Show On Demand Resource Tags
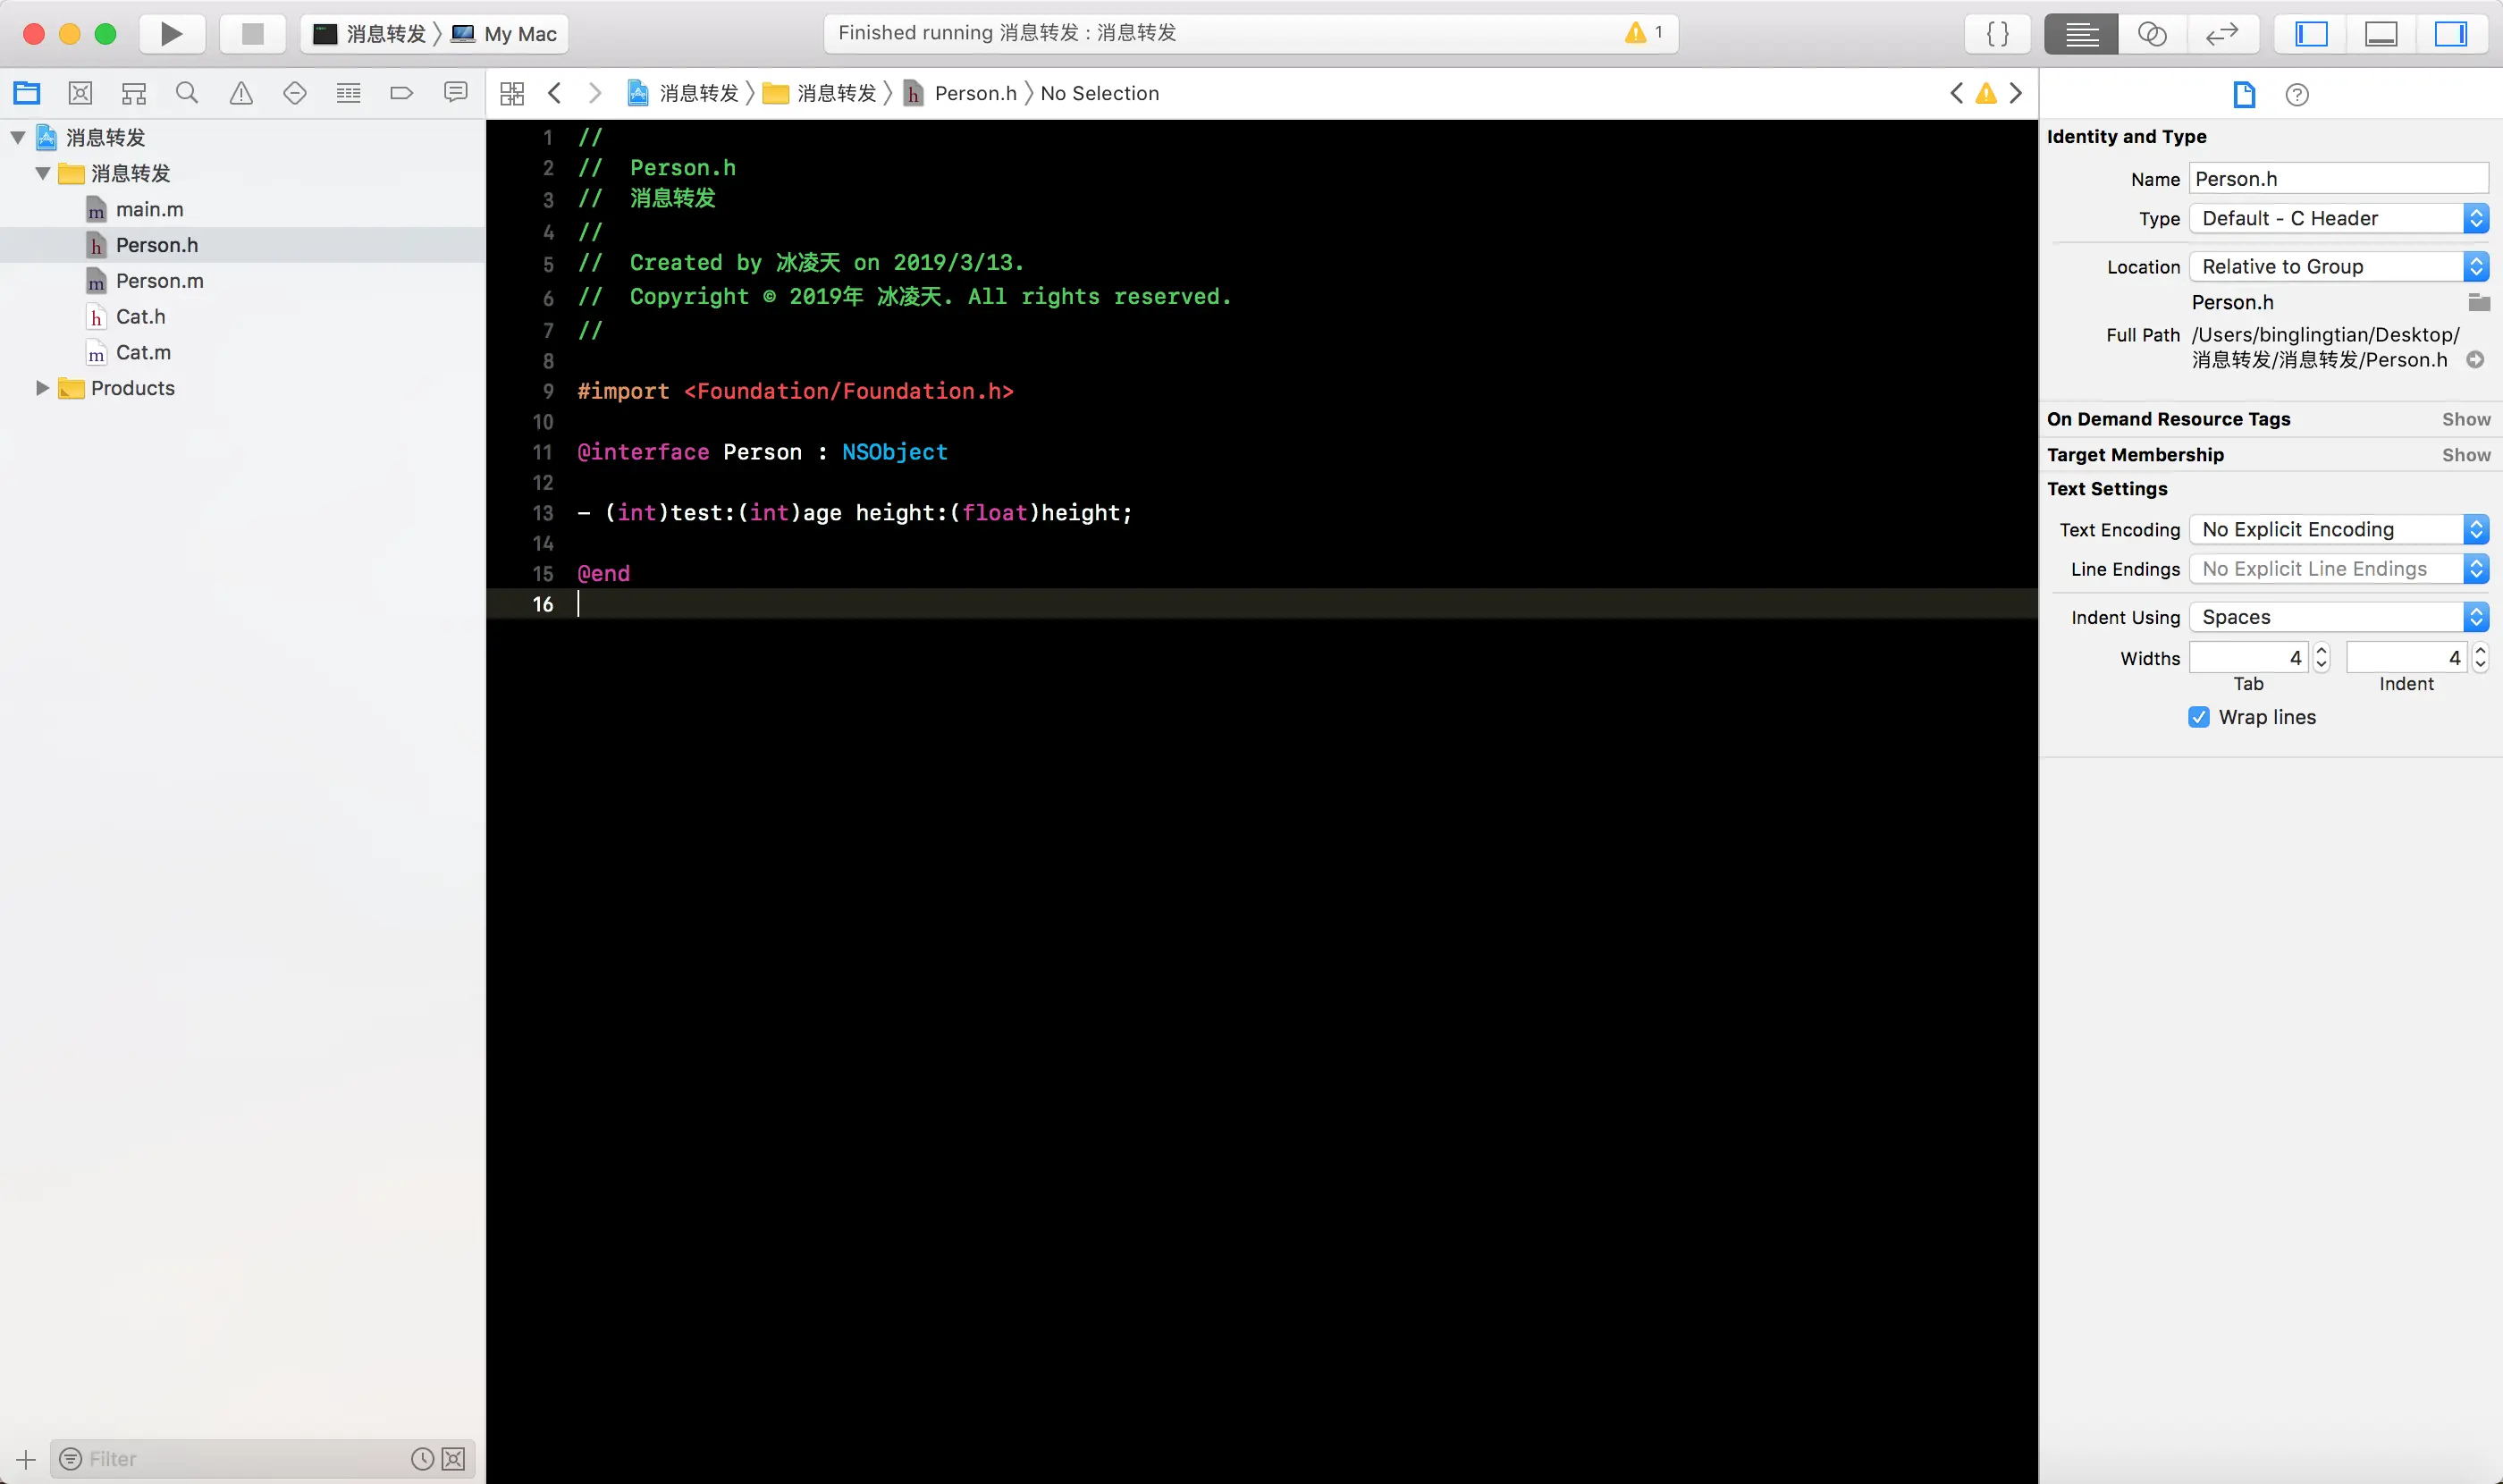 tap(2465, 419)
